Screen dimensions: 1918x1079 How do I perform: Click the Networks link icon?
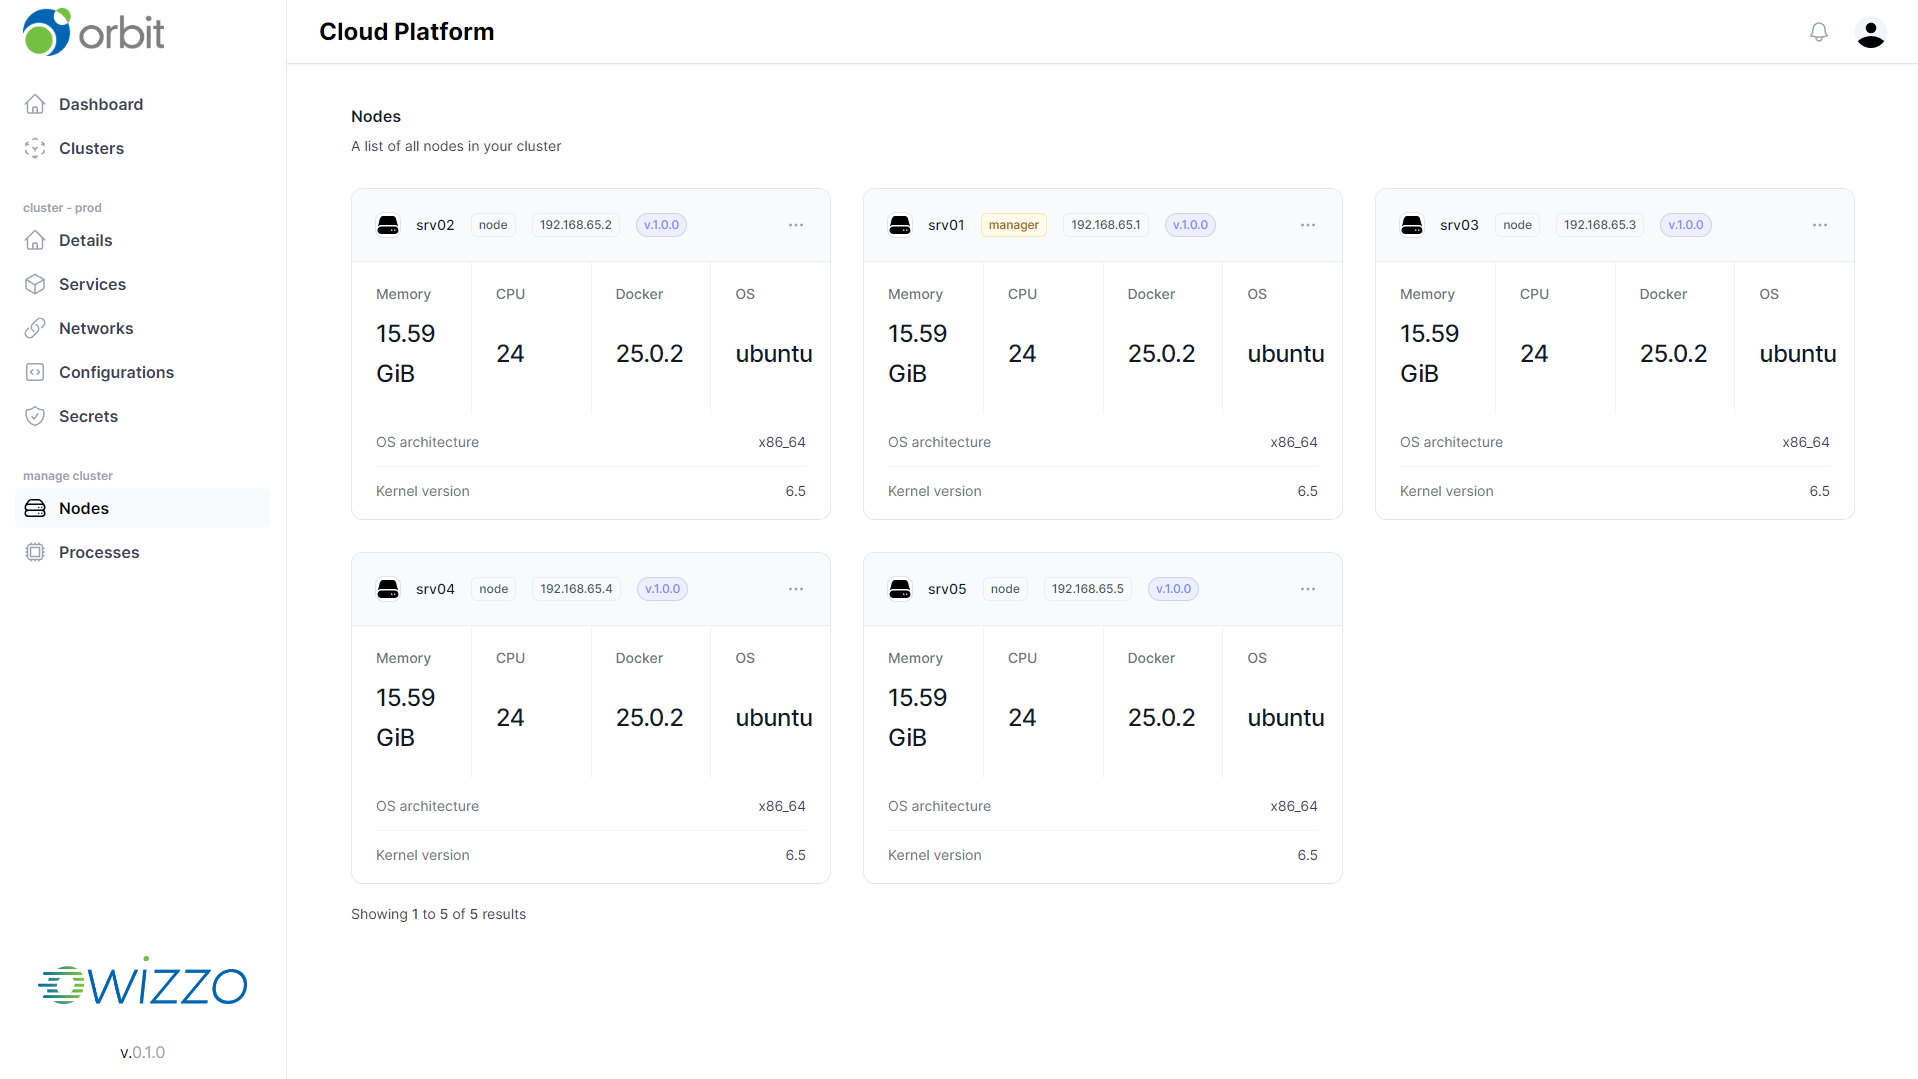pyautogui.click(x=35, y=328)
